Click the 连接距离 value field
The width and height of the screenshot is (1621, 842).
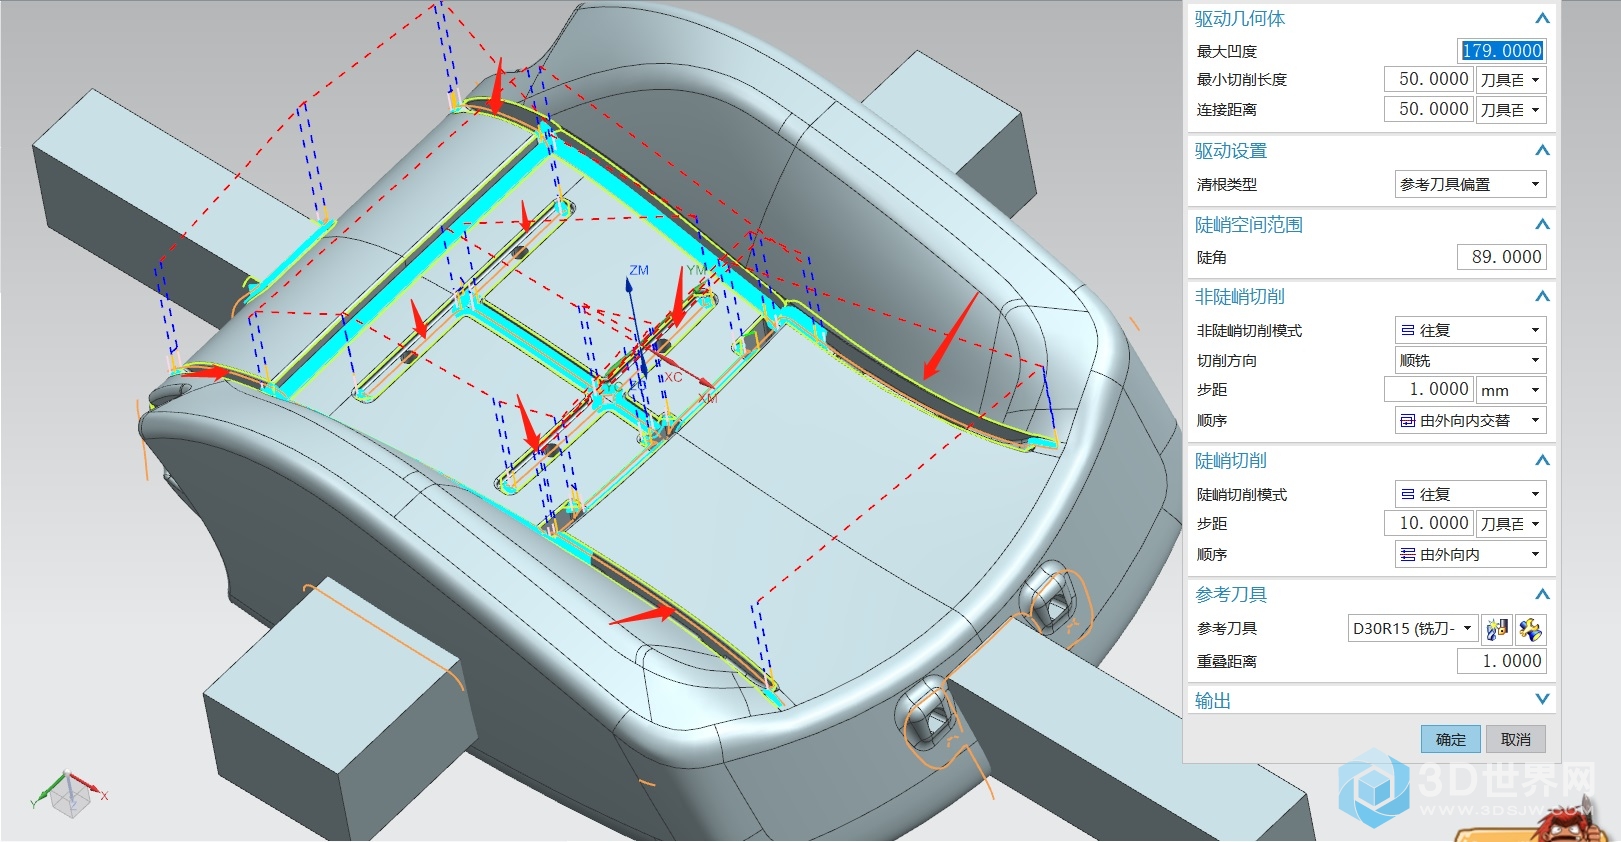1429,110
